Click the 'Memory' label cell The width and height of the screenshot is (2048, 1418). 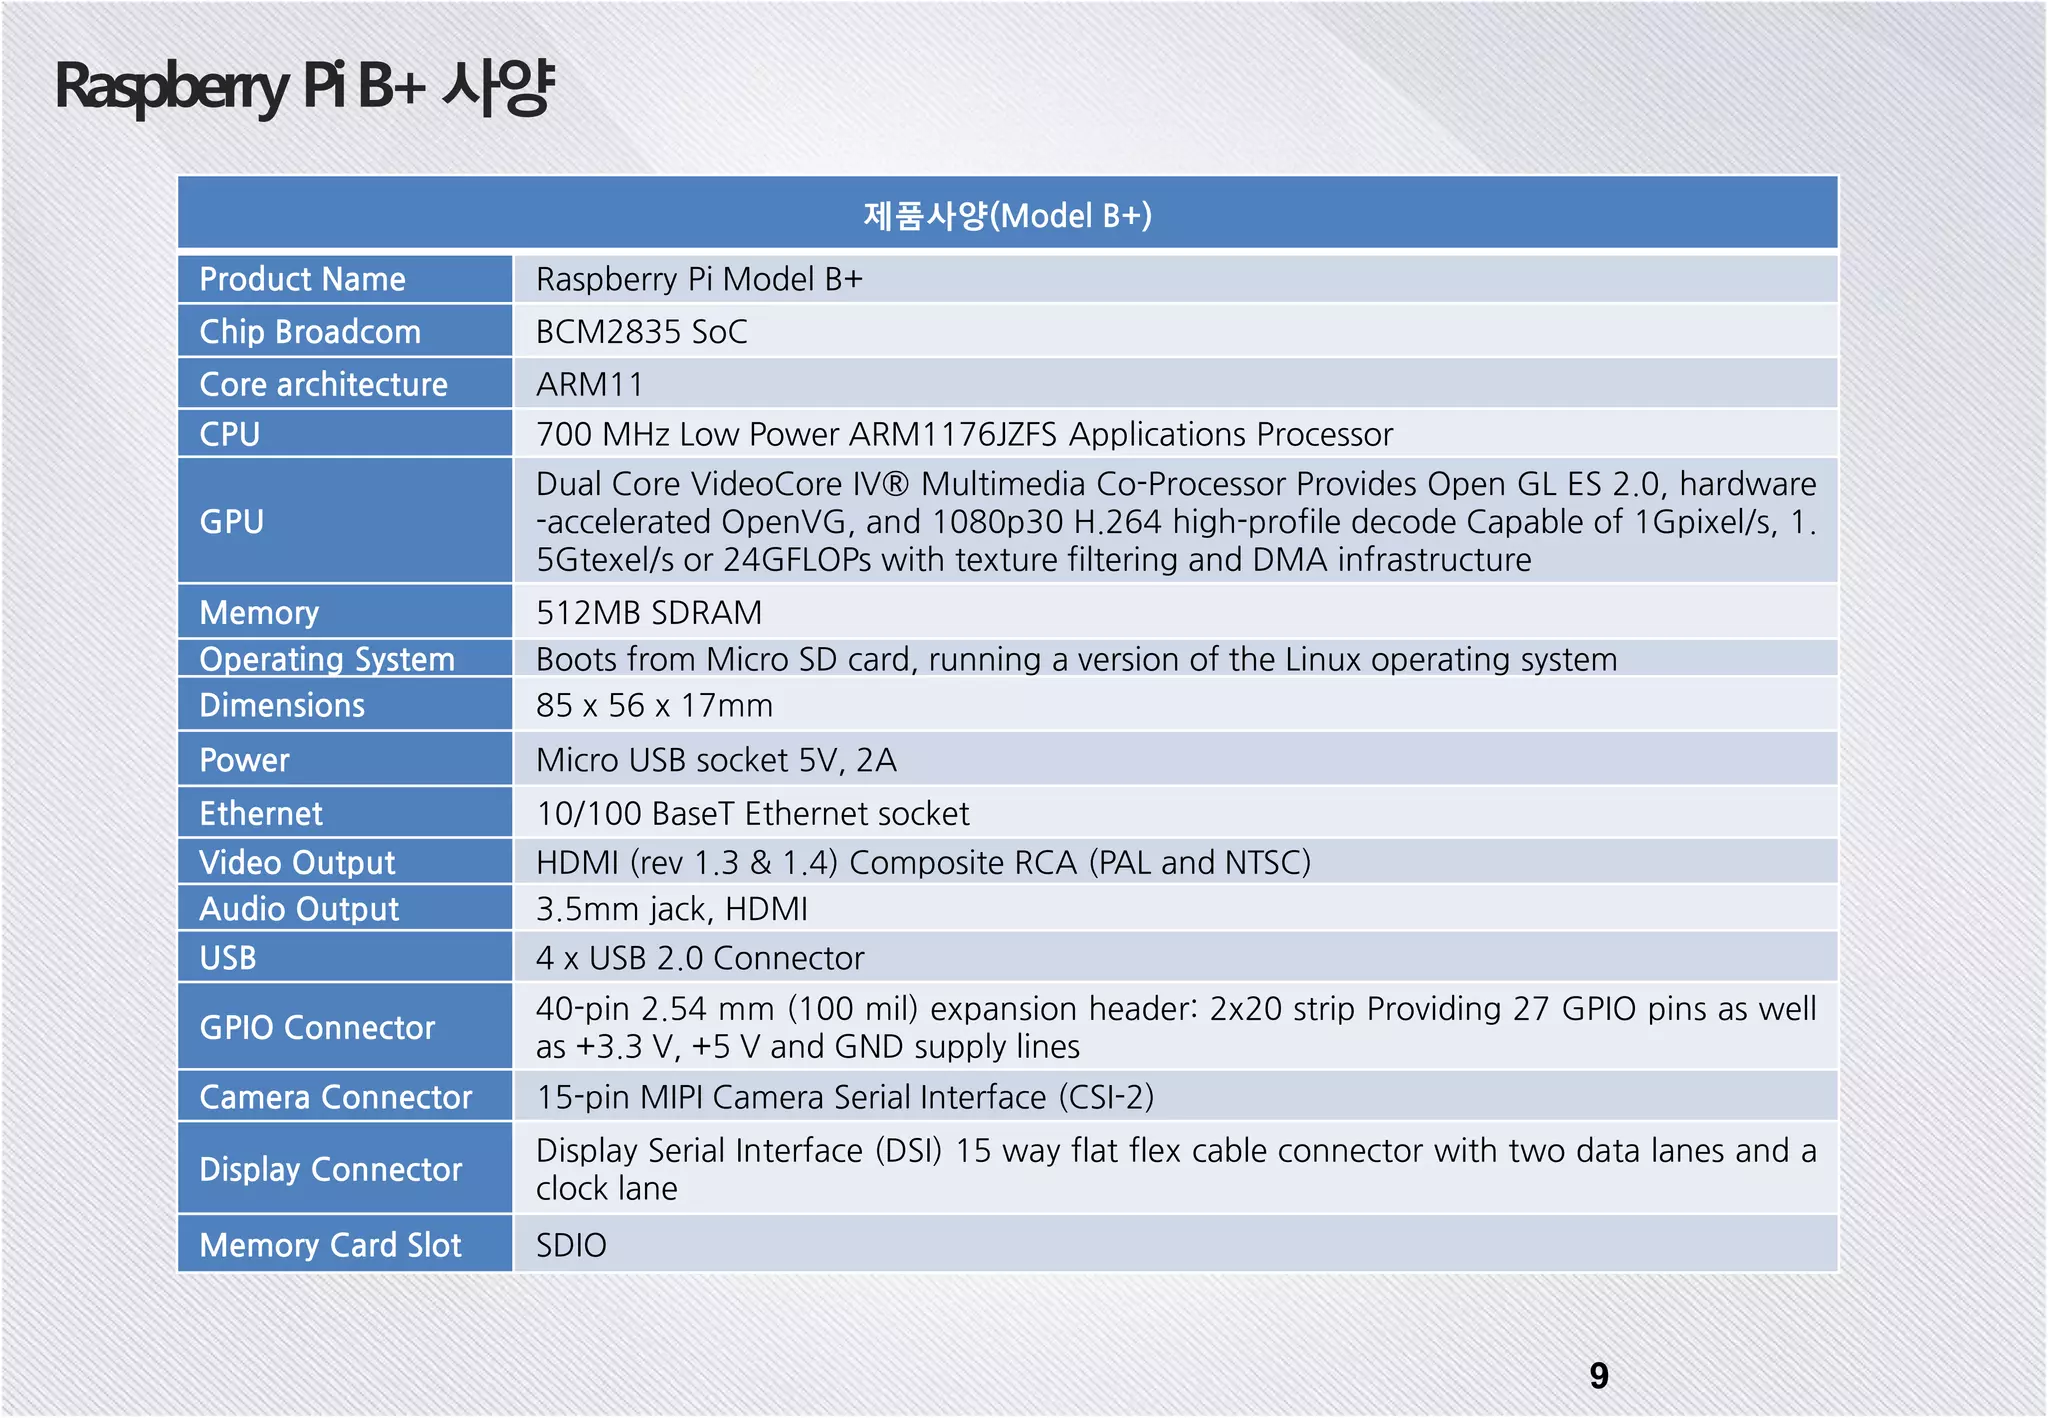click(x=345, y=612)
